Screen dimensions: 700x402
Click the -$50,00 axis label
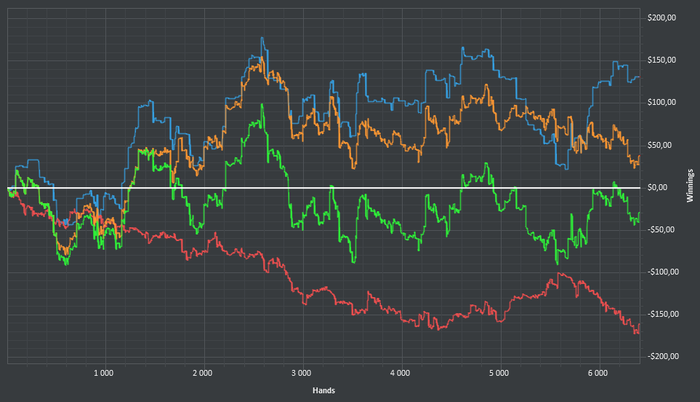(661, 230)
